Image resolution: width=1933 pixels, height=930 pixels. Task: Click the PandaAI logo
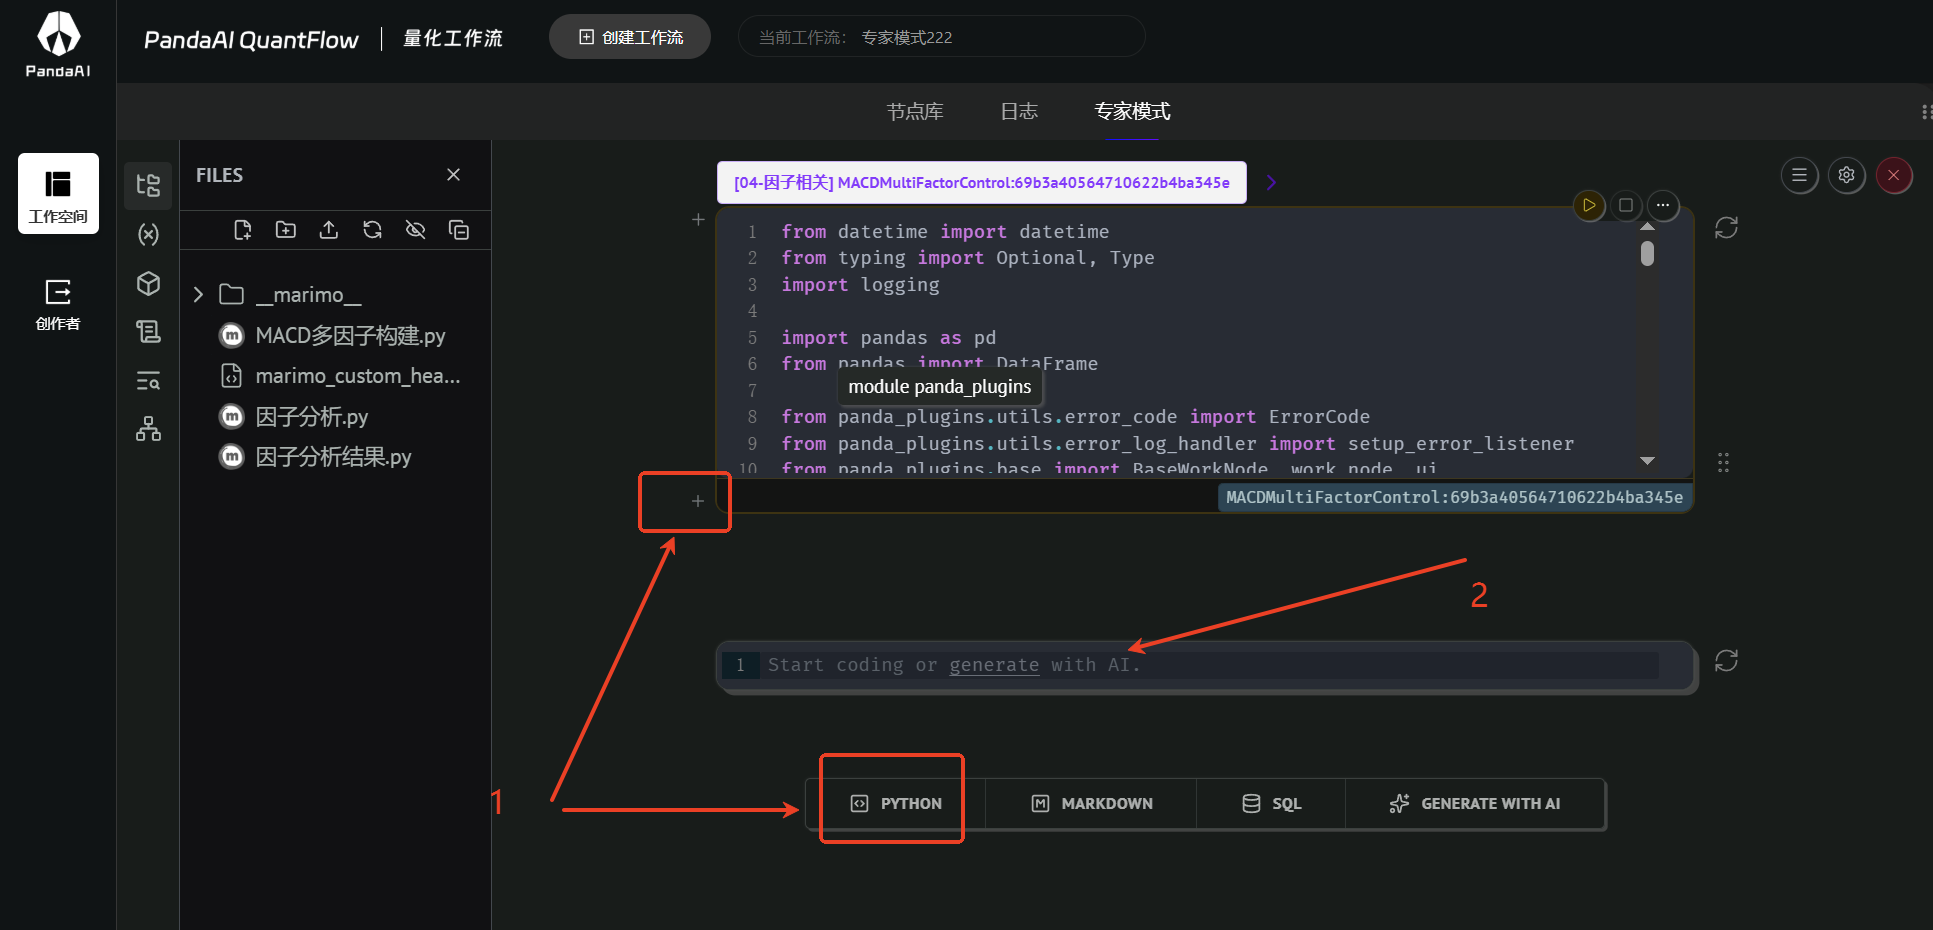[58, 44]
